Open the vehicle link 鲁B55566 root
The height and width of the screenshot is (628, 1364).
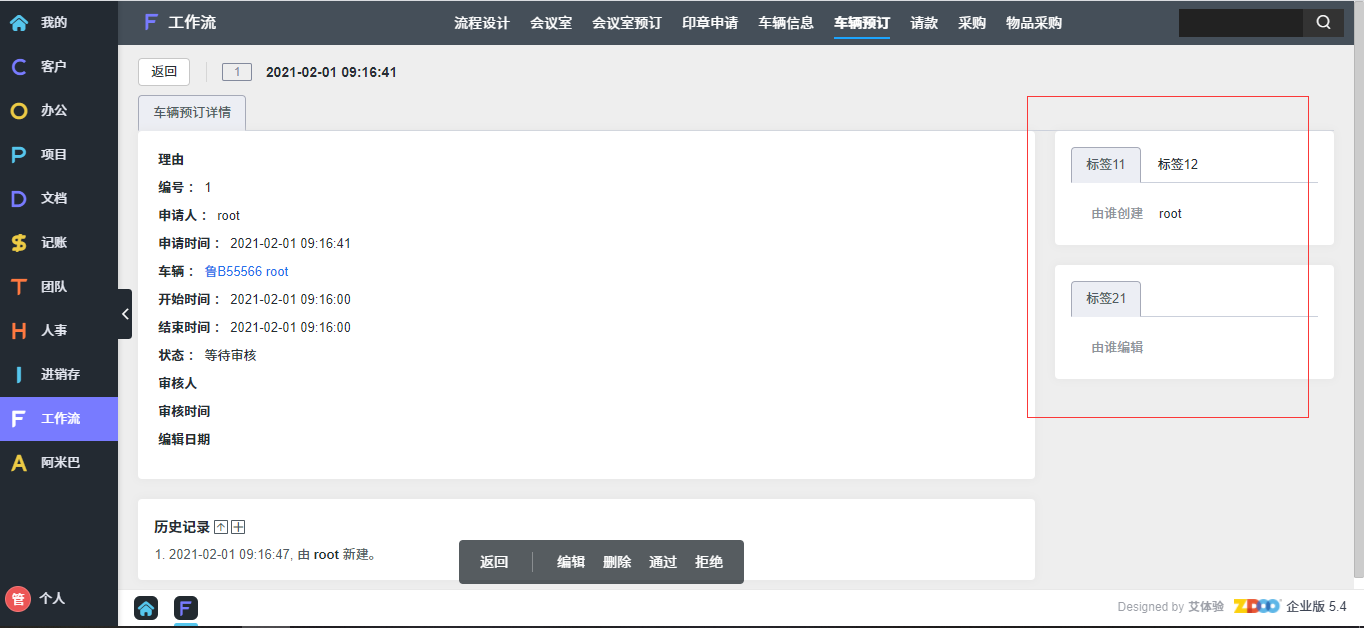point(246,272)
